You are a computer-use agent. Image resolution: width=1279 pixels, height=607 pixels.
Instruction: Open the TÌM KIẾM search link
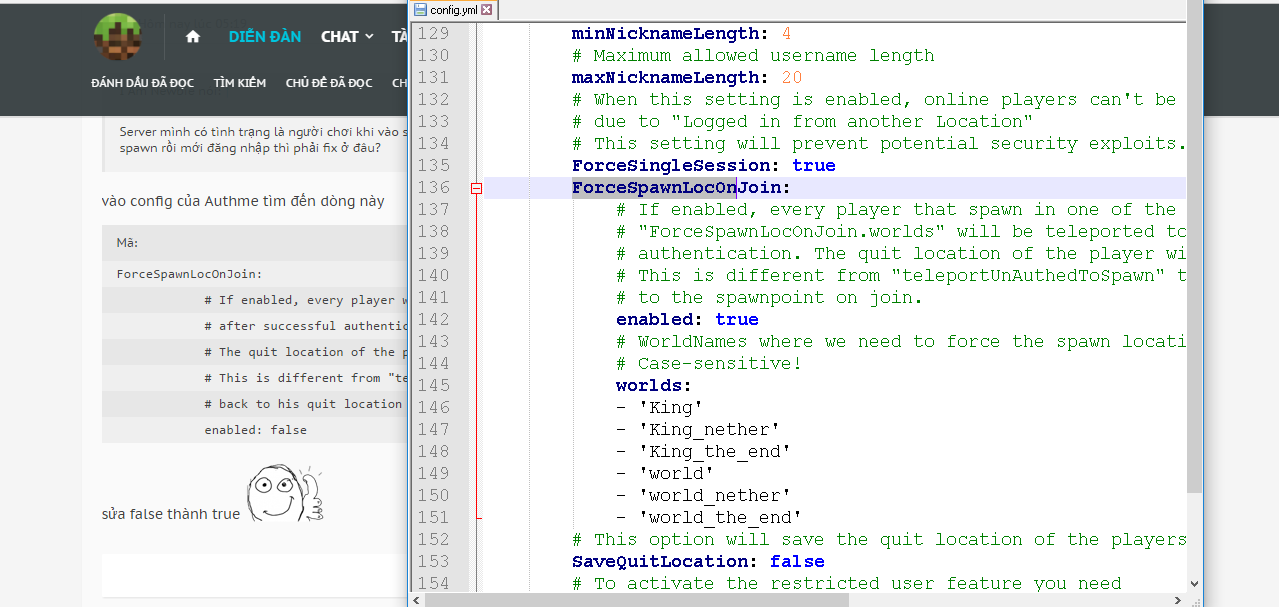click(x=239, y=83)
